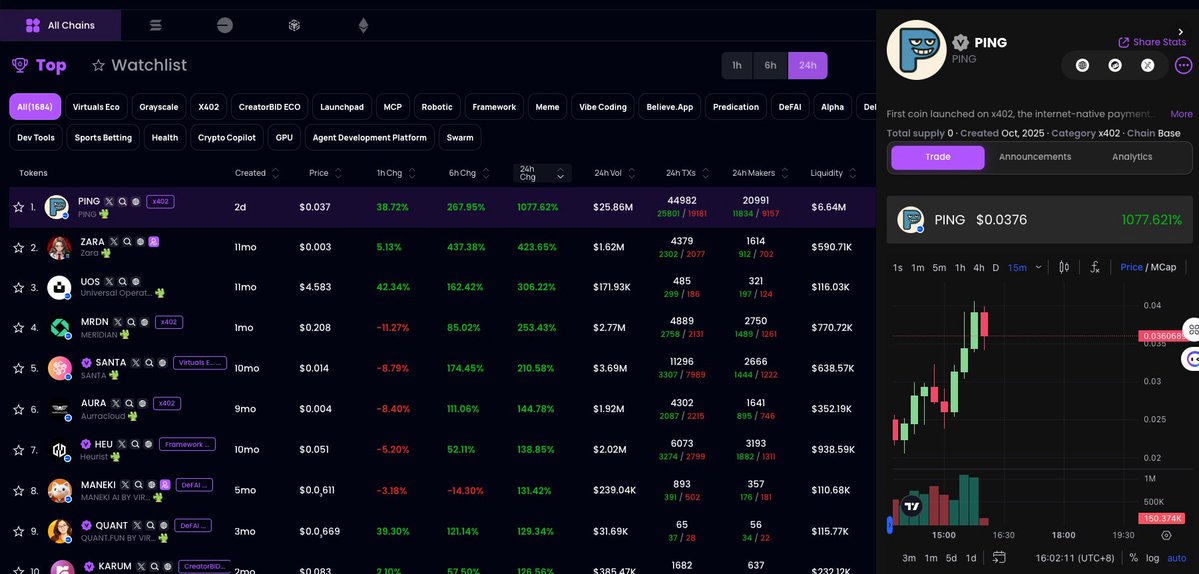
Task: Open the go-to-date calendar icon
Action: coord(998,557)
